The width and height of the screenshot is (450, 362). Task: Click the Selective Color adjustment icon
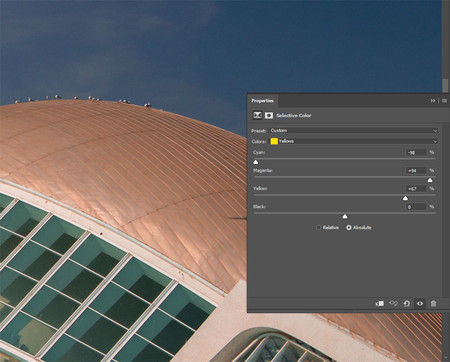coord(257,115)
